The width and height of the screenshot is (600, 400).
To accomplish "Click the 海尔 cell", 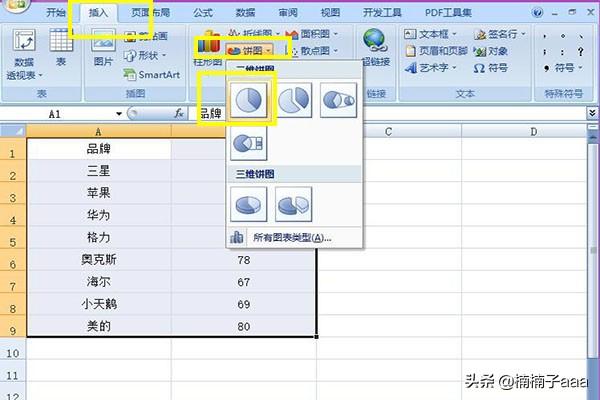I will (99, 282).
